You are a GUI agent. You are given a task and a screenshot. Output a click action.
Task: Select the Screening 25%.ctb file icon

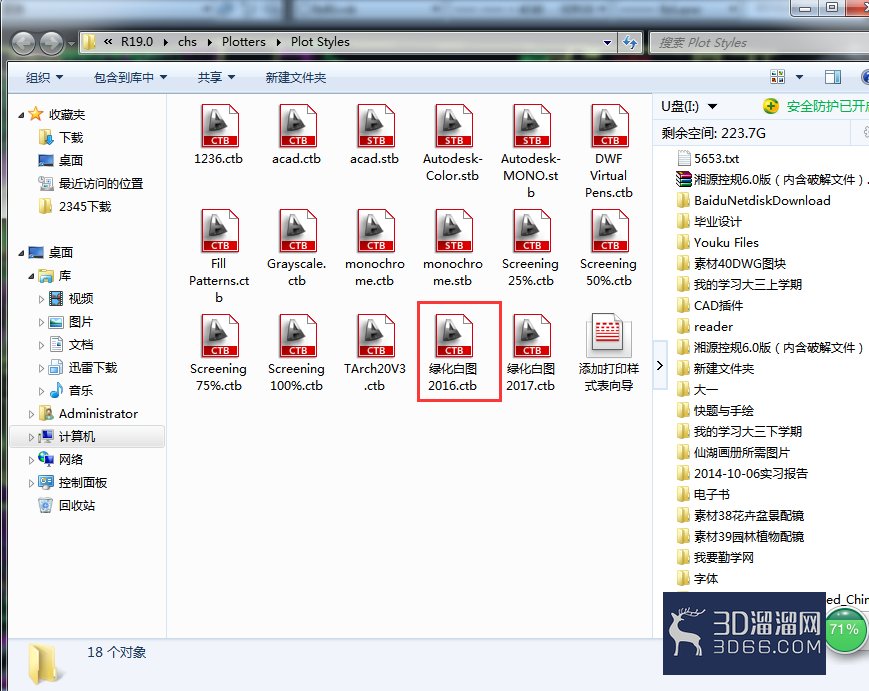(x=531, y=231)
